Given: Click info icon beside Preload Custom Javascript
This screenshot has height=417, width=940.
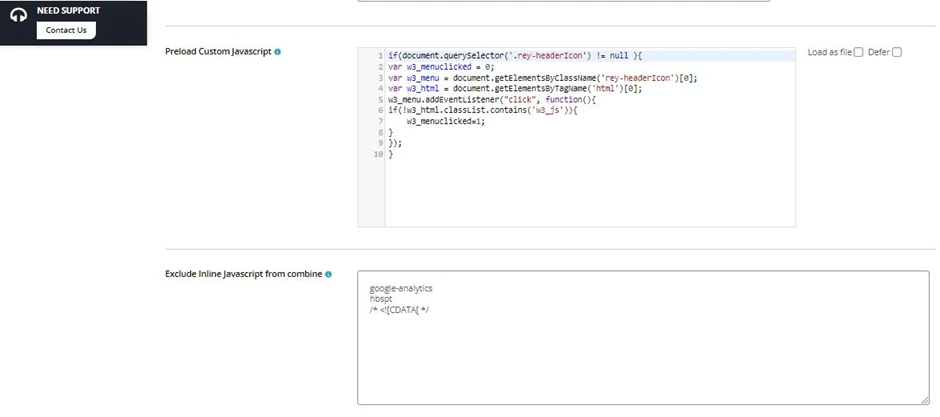Looking at the screenshot, I should 277,51.
